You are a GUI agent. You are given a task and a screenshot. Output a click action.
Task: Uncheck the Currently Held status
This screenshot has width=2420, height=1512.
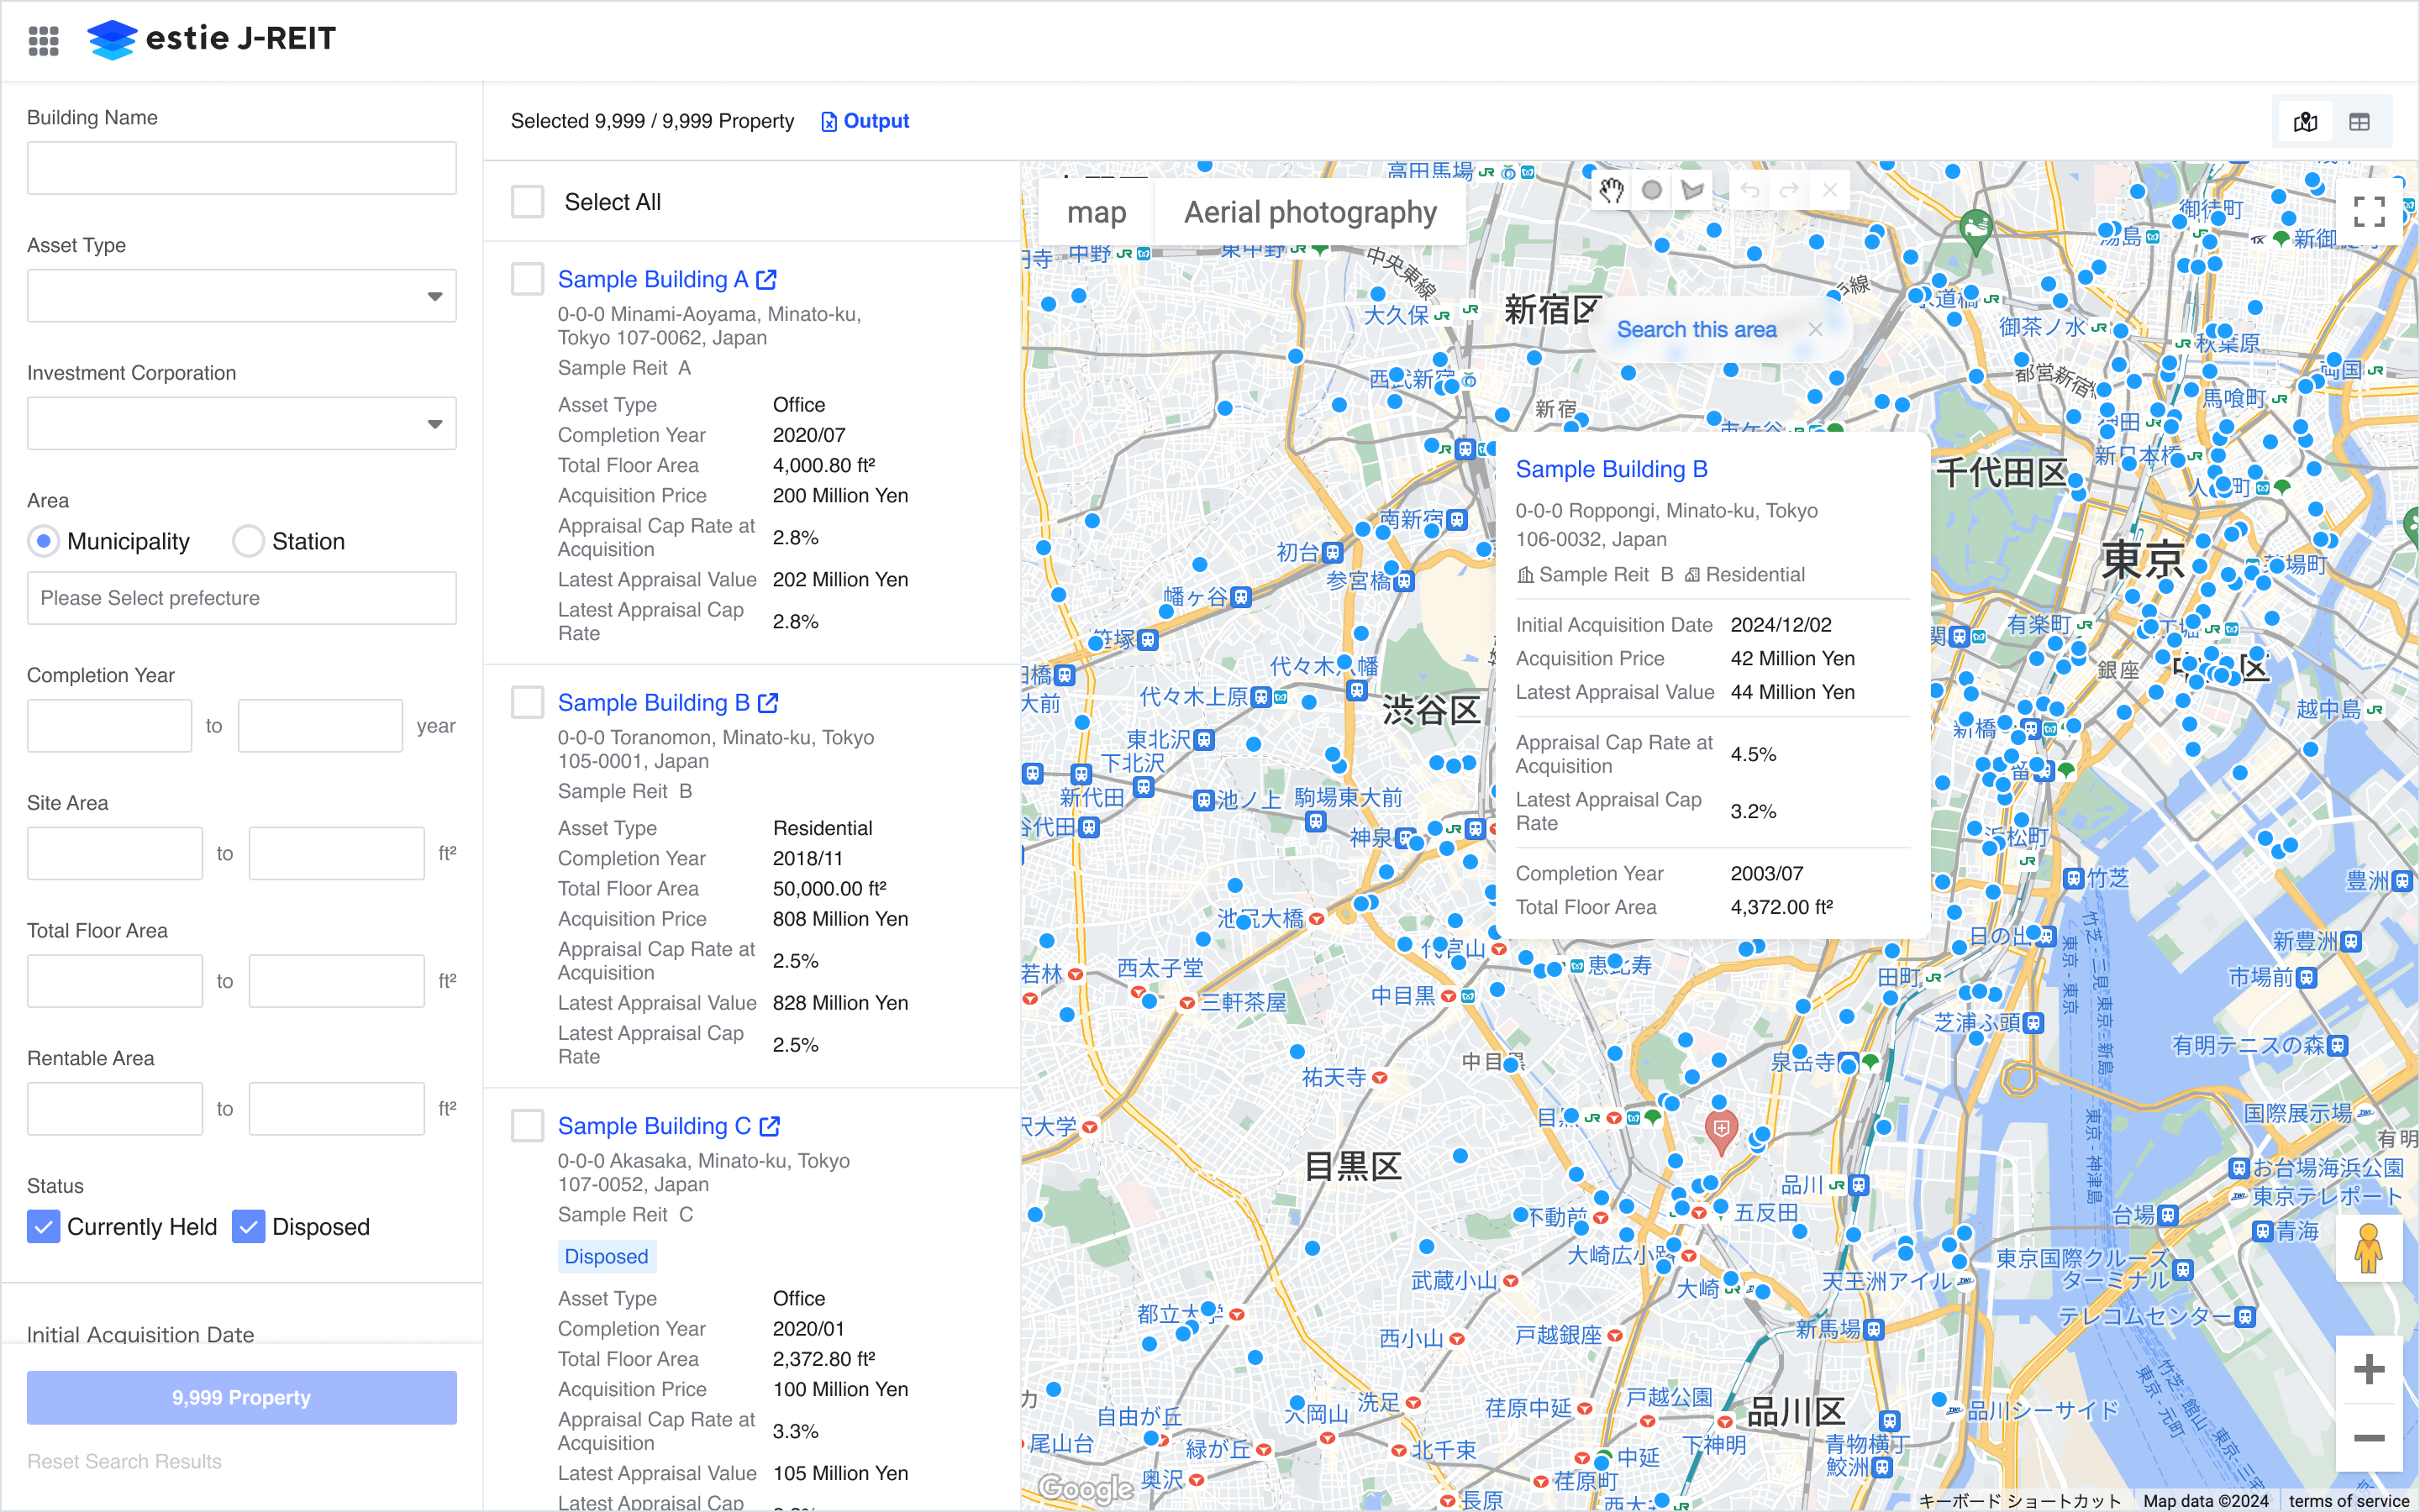point(43,1226)
